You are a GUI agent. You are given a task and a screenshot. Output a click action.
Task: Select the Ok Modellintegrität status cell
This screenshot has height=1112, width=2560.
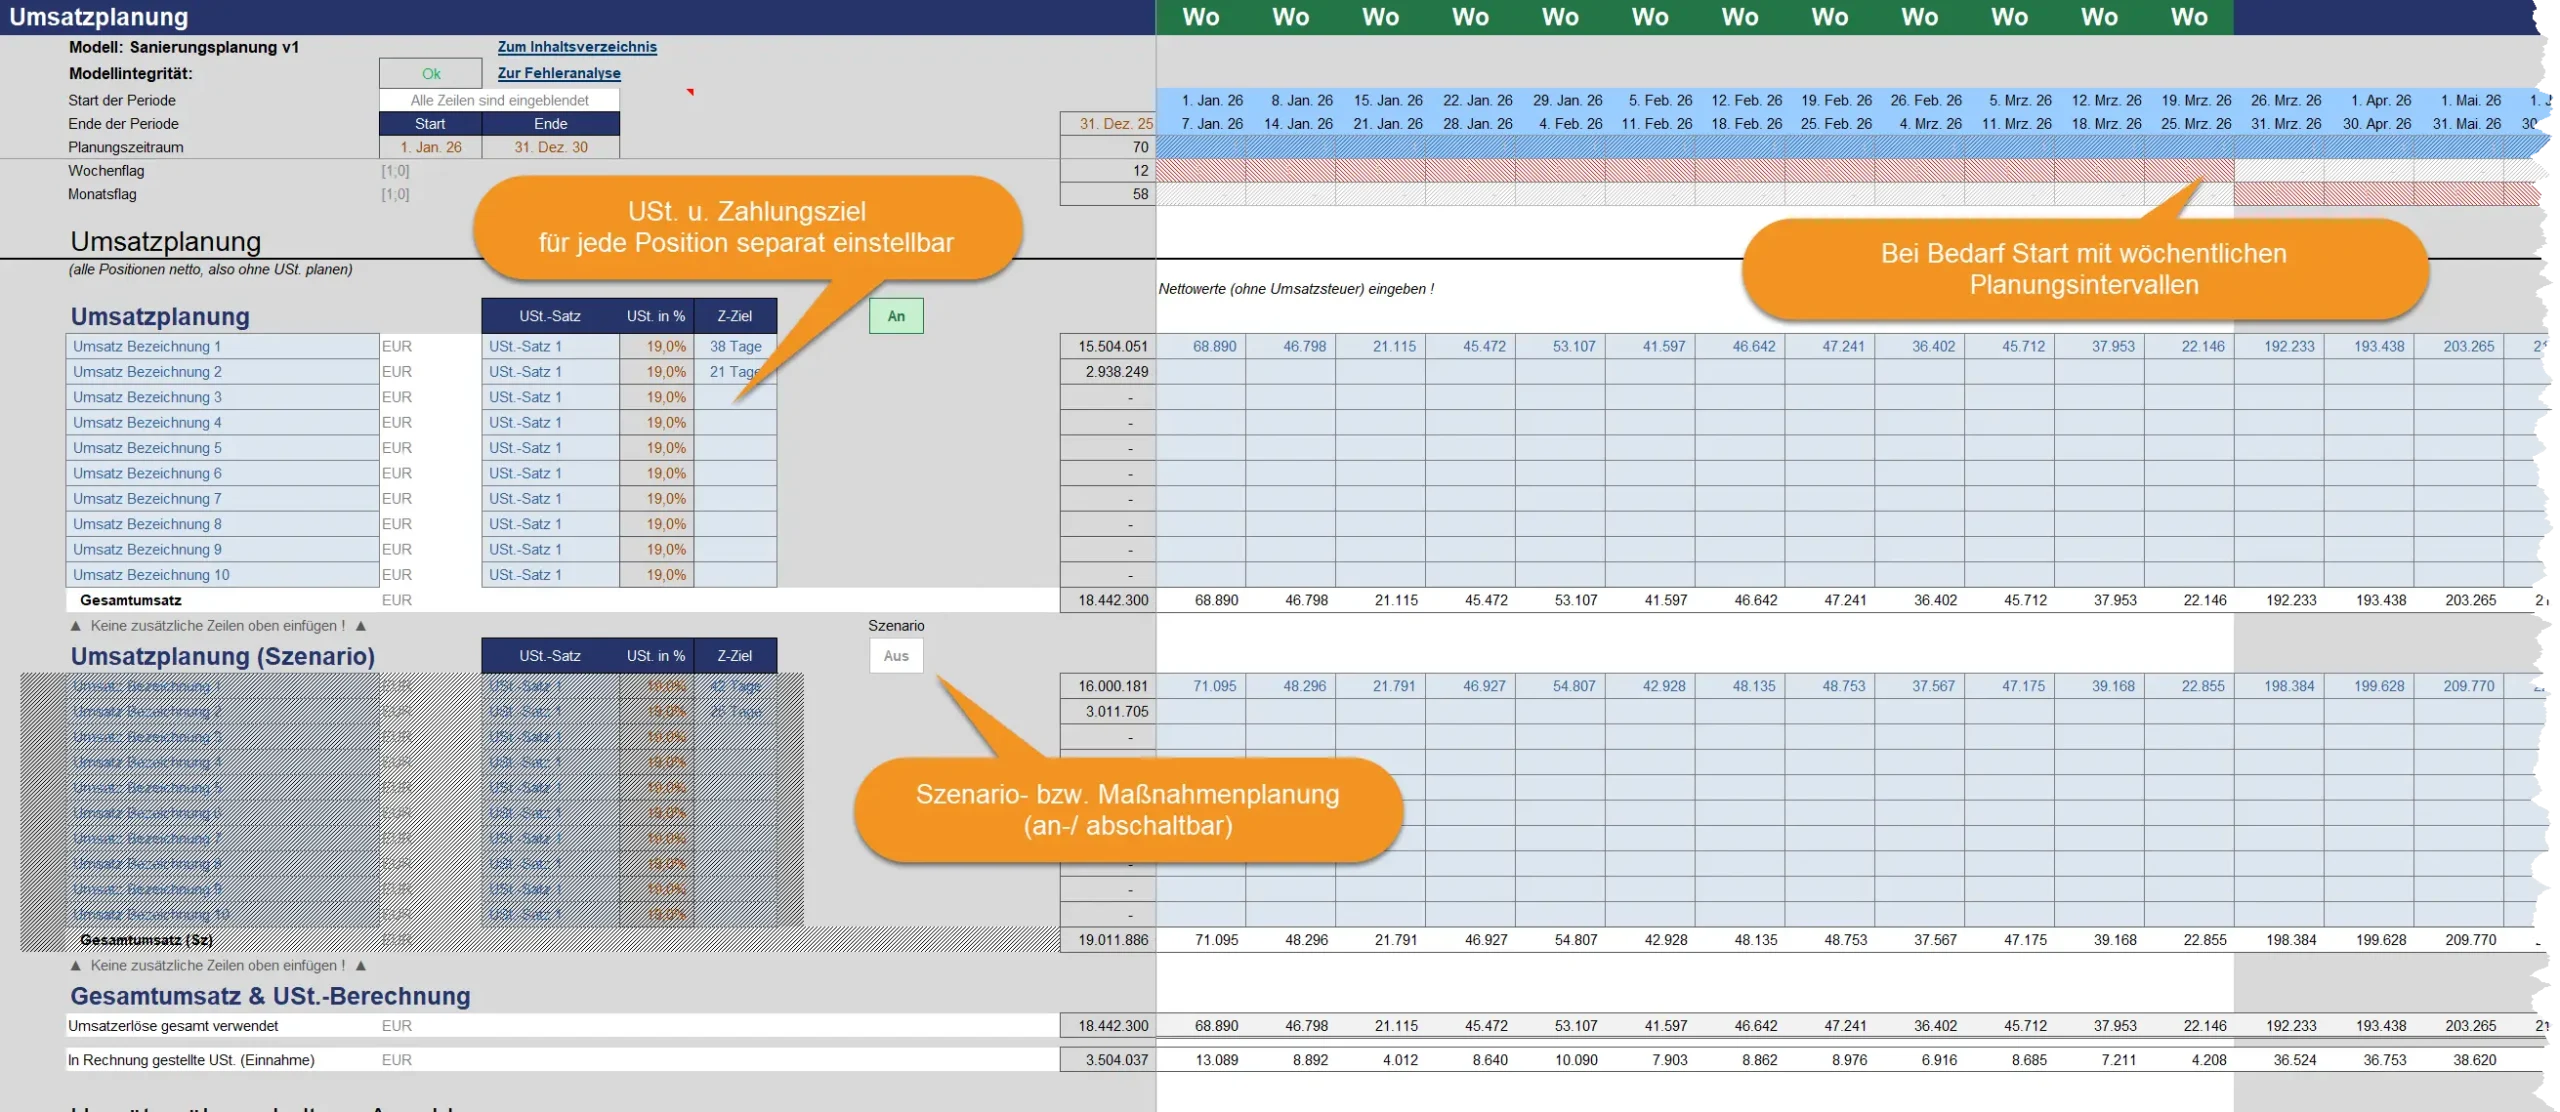coord(430,73)
